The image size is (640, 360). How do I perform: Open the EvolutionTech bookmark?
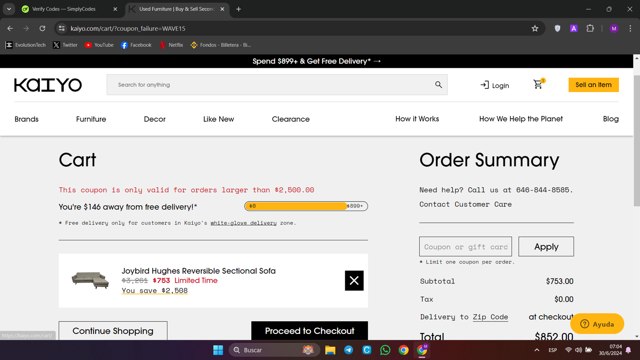[26, 45]
